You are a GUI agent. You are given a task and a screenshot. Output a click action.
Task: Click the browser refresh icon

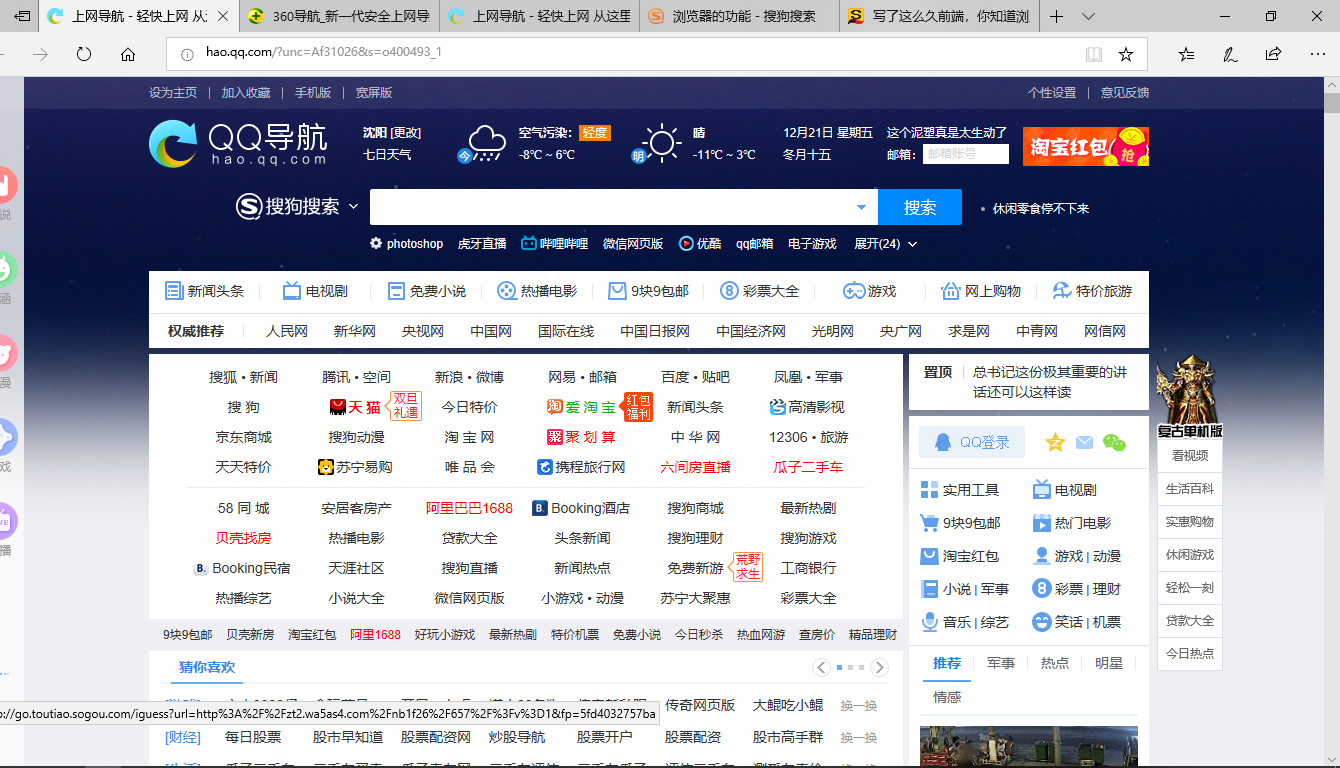pyautogui.click(x=84, y=54)
